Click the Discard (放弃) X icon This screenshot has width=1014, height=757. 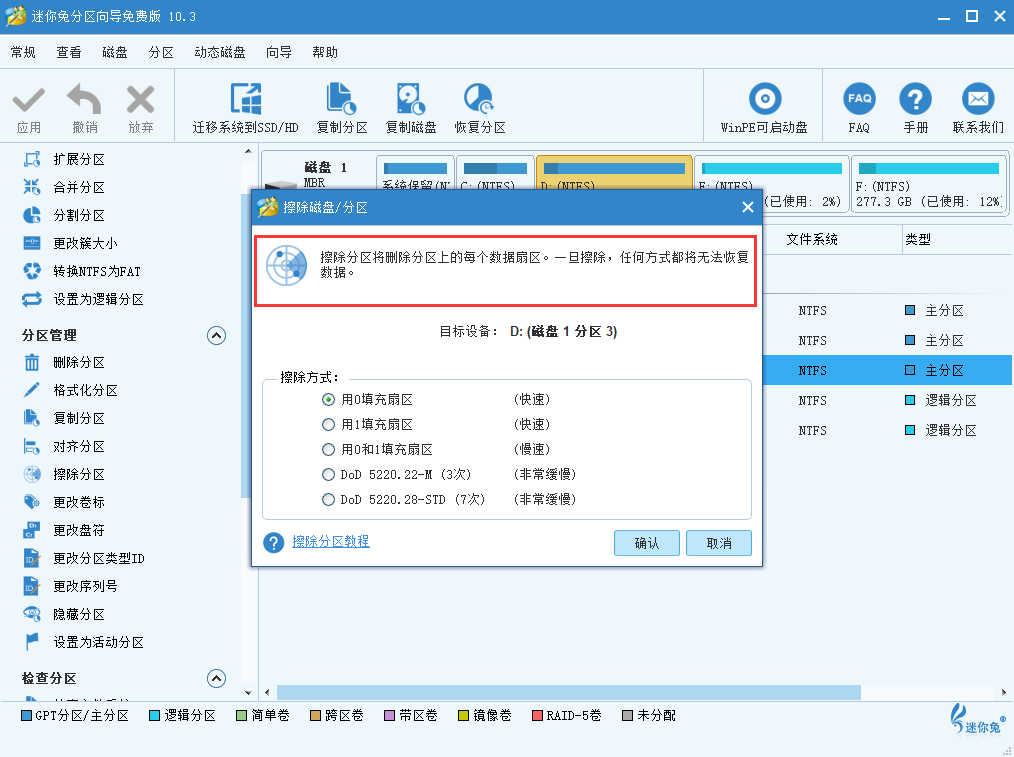click(140, 100)
